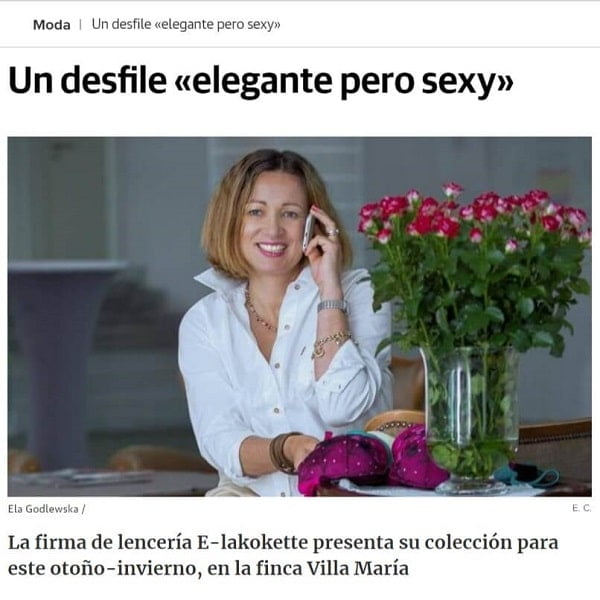Click the word E-lakokette in the subtitle
Viewport: 600px width, 600px height.
[x=253, y=543]
